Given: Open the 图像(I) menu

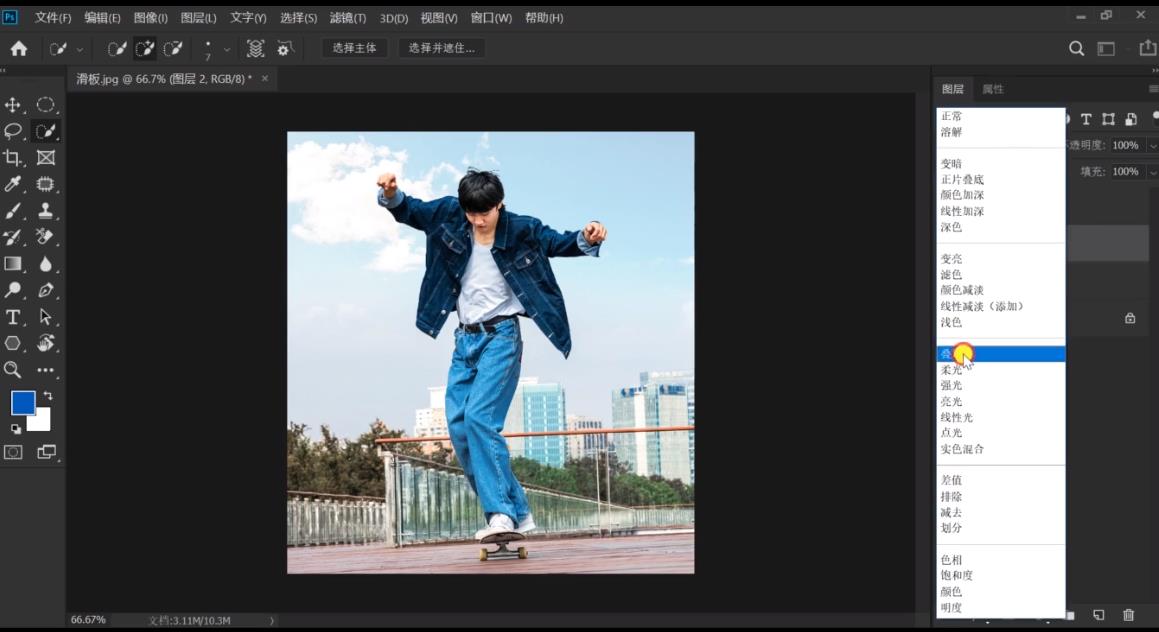Looking at the screenshot, I should click(x=151, y=18).
